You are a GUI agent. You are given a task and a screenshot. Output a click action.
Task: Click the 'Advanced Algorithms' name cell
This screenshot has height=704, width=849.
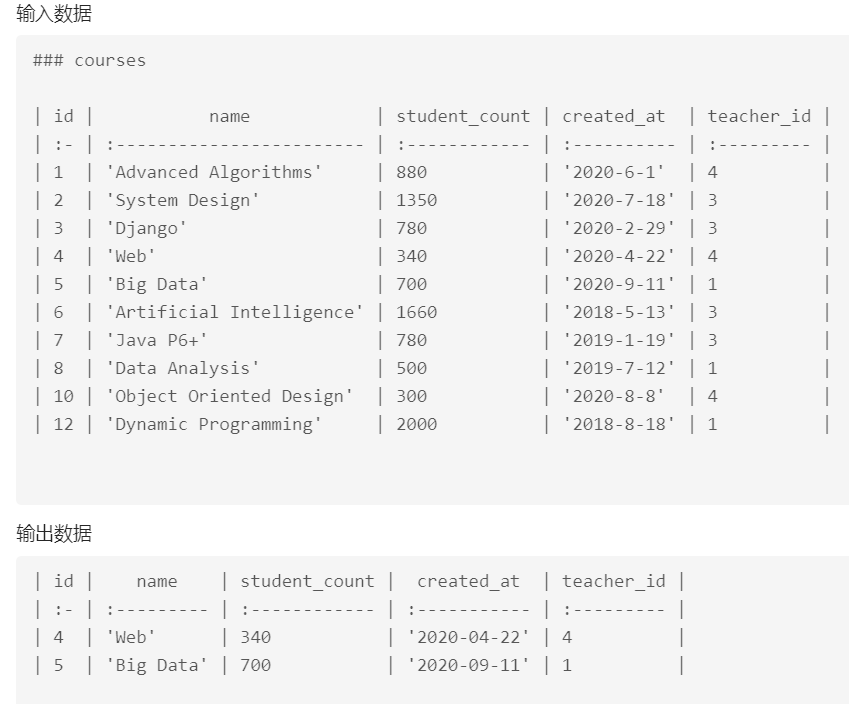pos(214,172)
